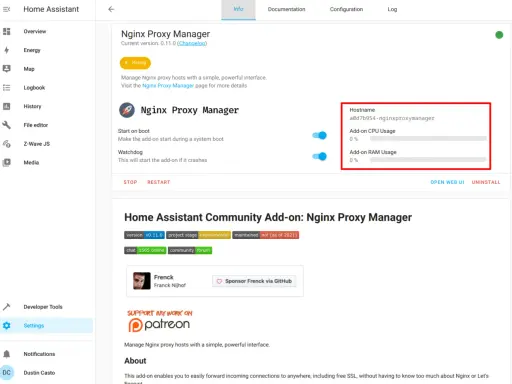The image size is (512, 384).
Task: Click OPEN WEB UI
Action: 447,182
